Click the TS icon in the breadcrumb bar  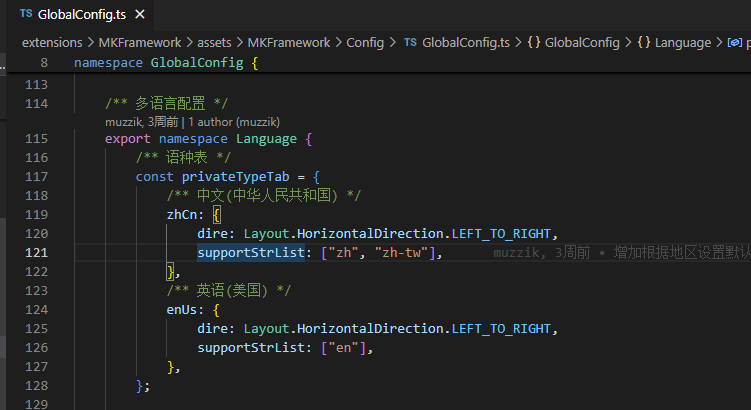(410, 42)
